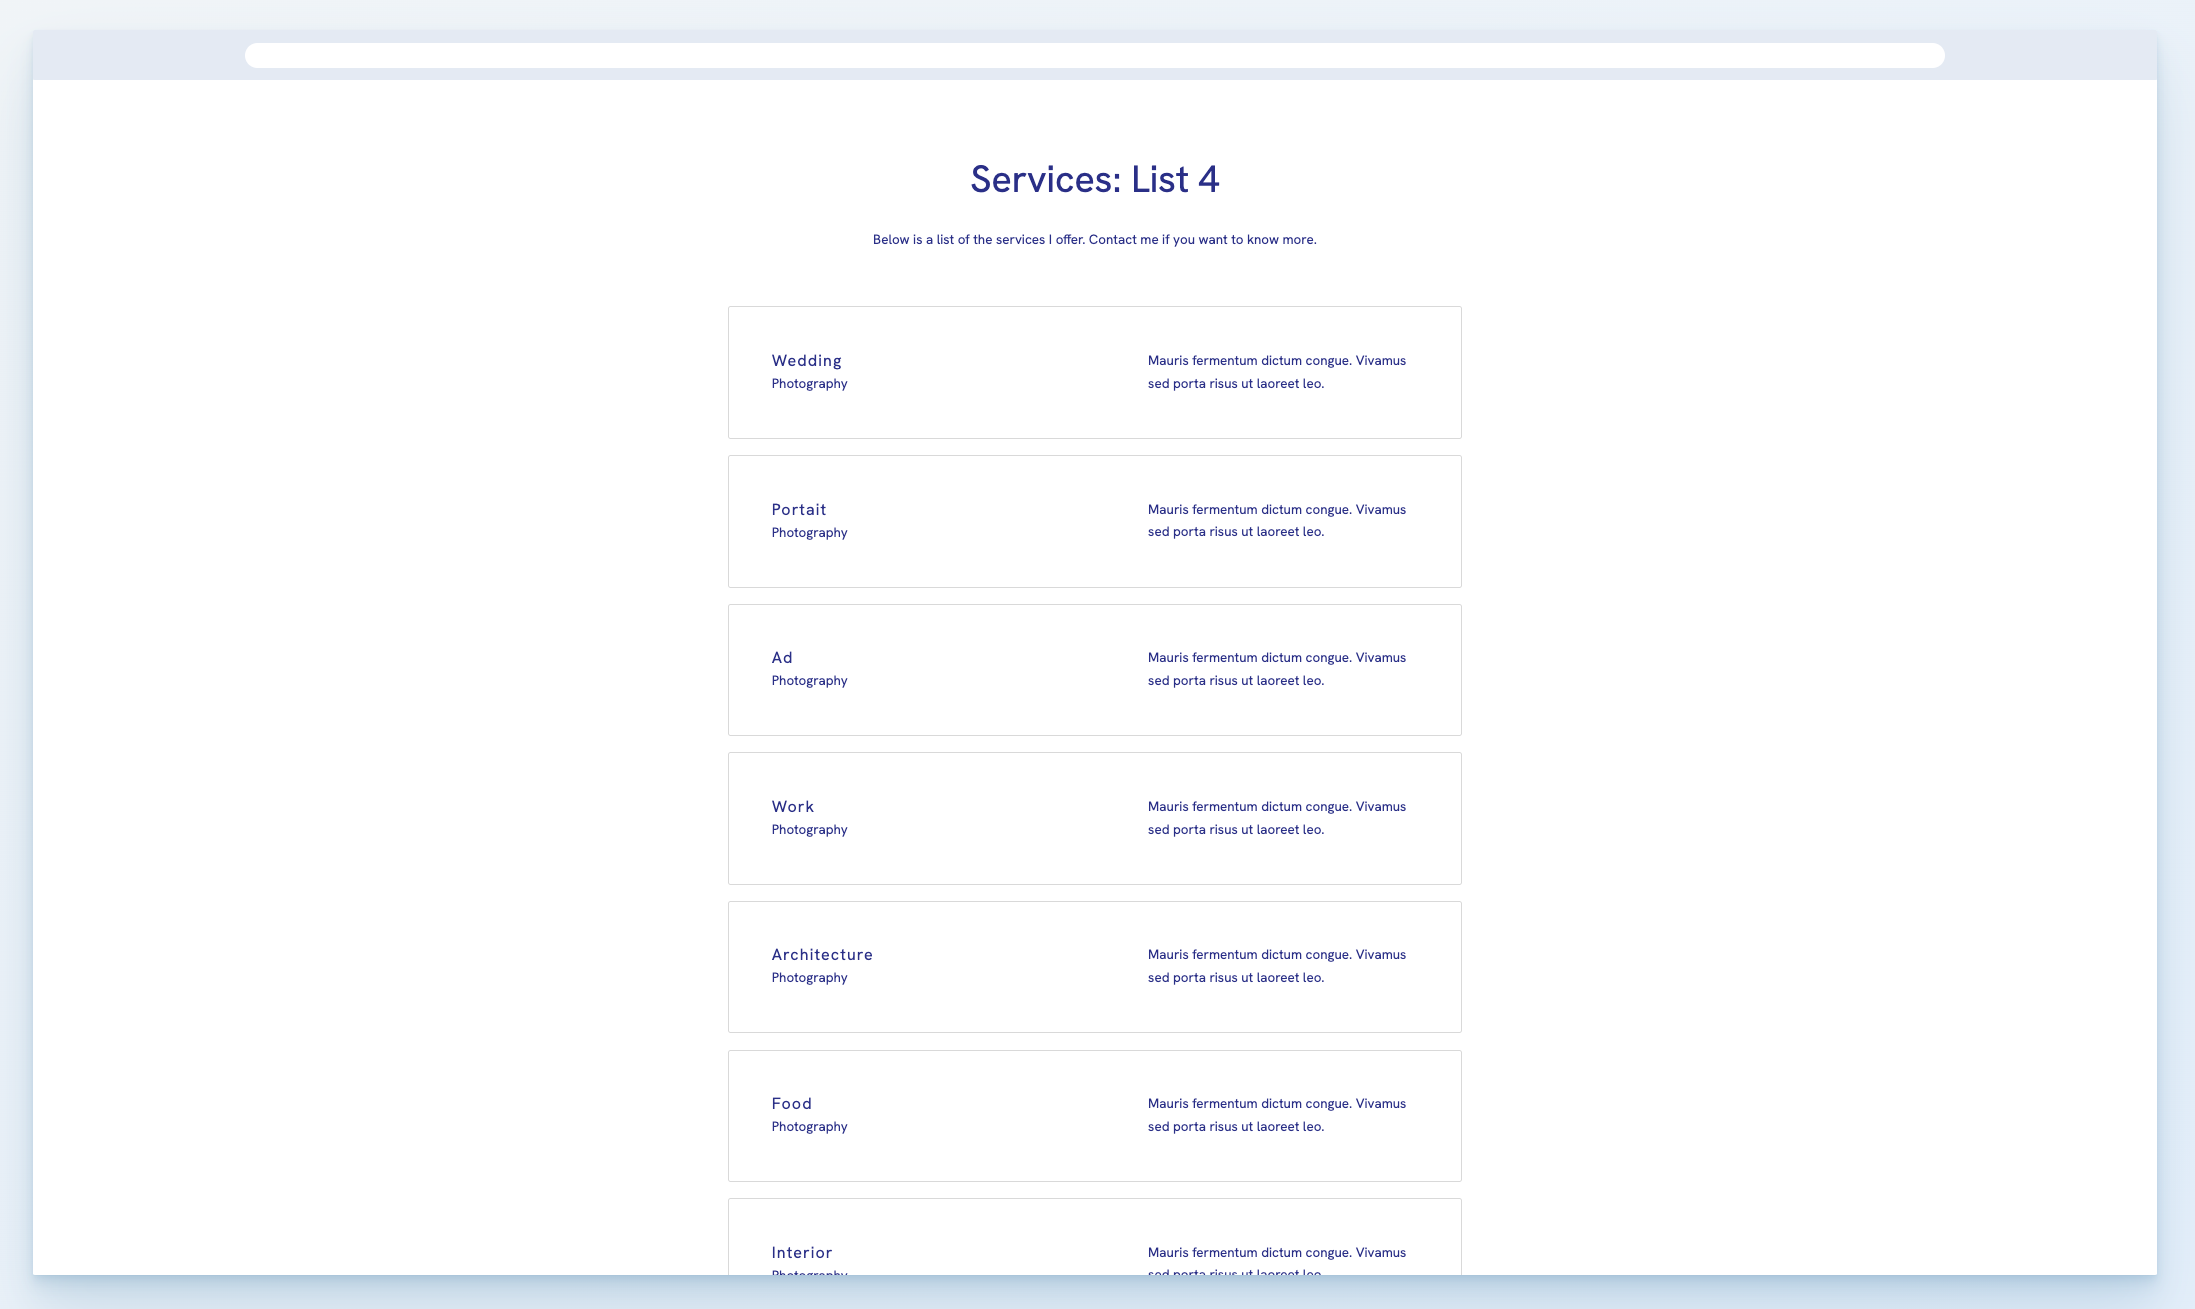Click the Ad service title
Image resolution: width=2195 pixels, height=1309 pixels.
point(781,657)
